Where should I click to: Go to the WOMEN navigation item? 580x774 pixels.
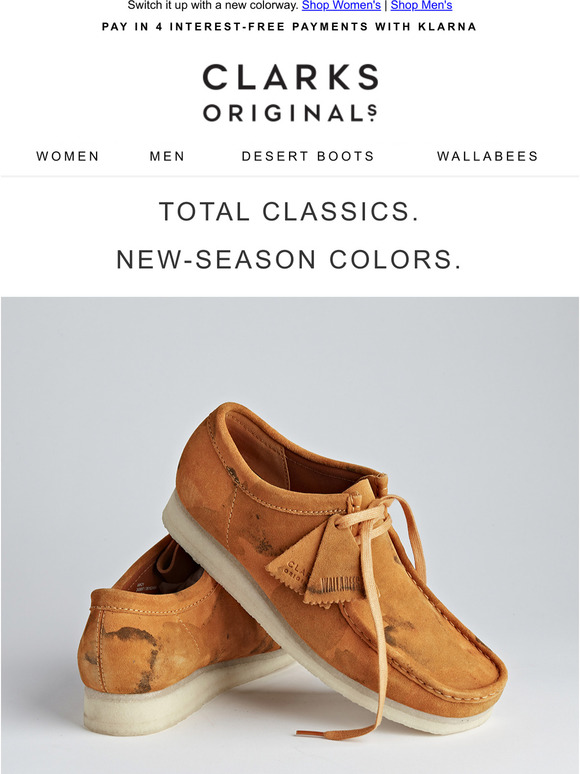[68, 156]
